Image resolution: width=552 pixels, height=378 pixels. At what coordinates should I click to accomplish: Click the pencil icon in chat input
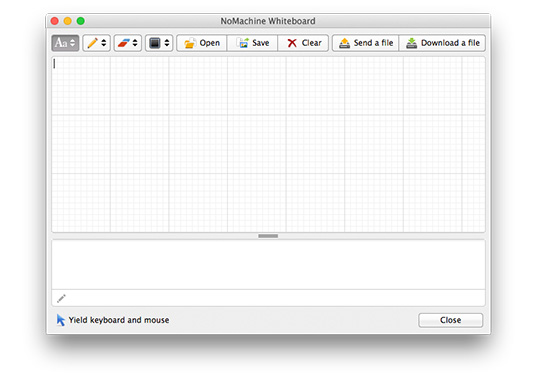coord(61,298)
